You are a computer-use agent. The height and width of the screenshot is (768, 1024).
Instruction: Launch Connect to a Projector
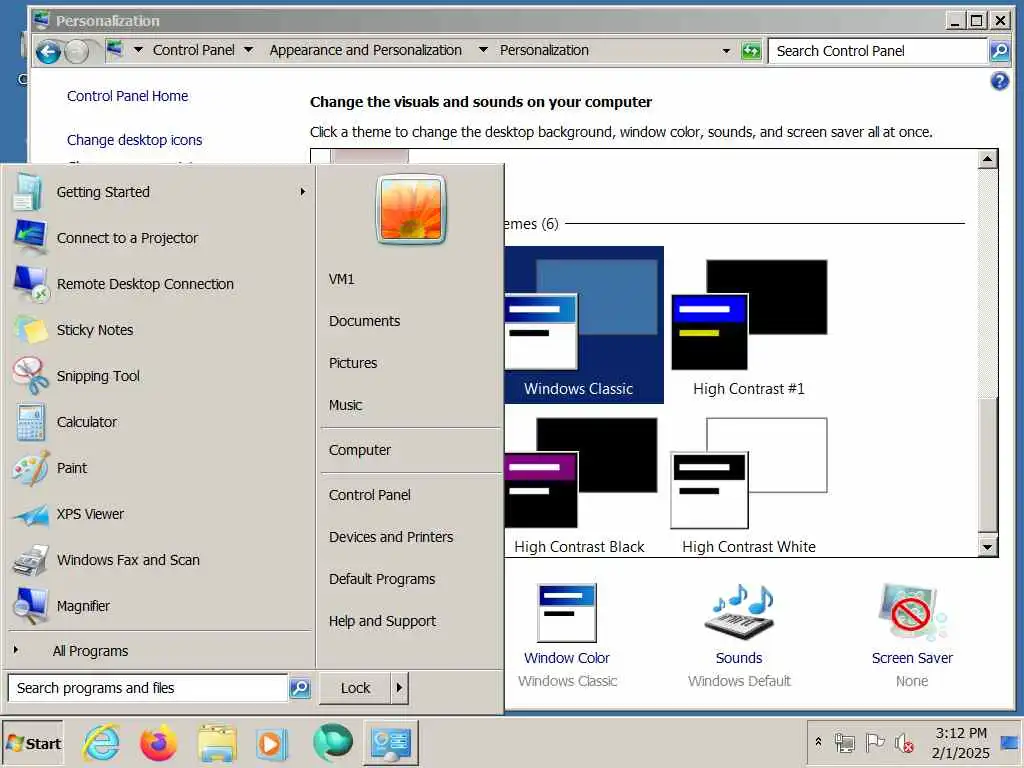pos(159,238)
